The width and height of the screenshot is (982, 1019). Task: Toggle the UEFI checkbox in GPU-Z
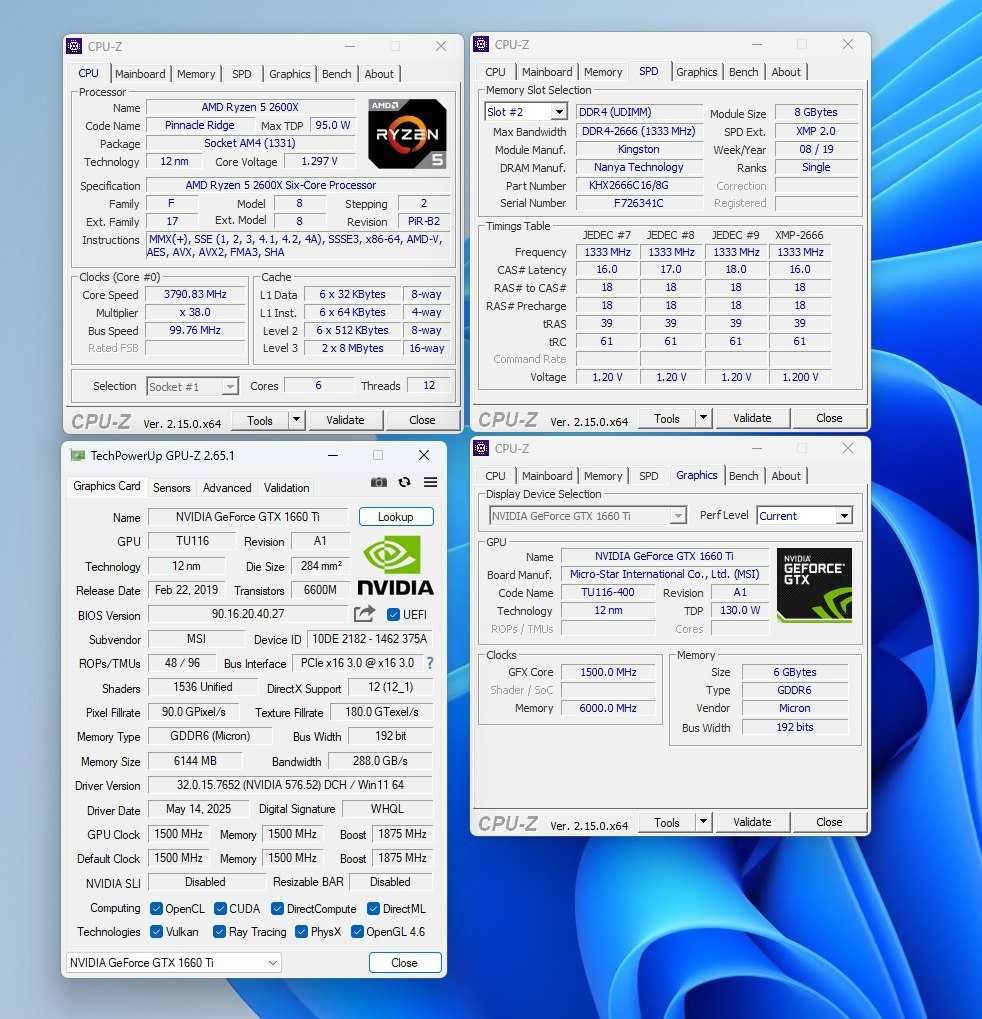(393, 614)
